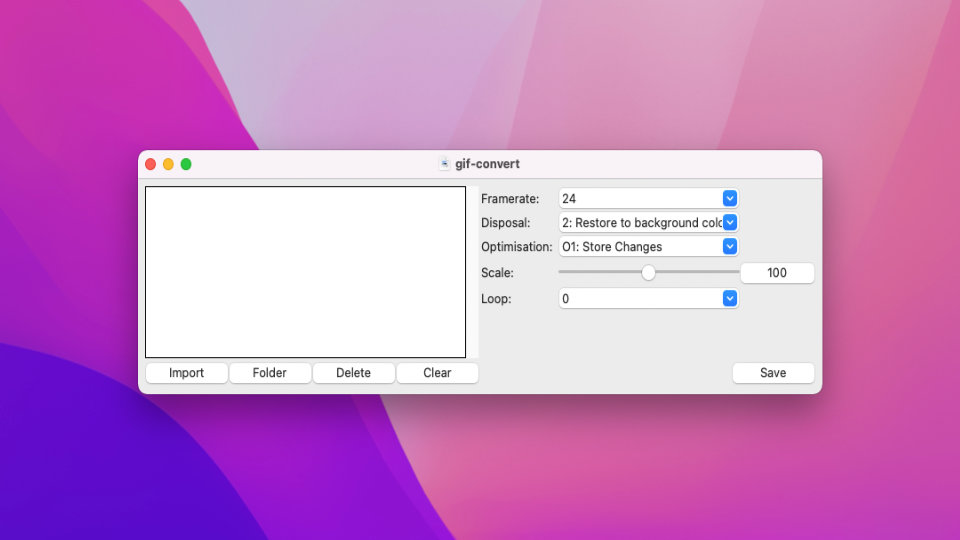Click the gif-convert document icon in title bar

click(x=444, y=164)
